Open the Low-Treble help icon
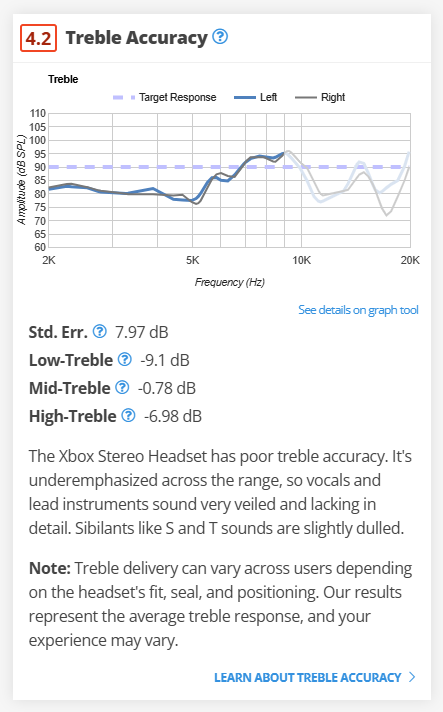The image size is (443, 712). [x=124, y=360]
